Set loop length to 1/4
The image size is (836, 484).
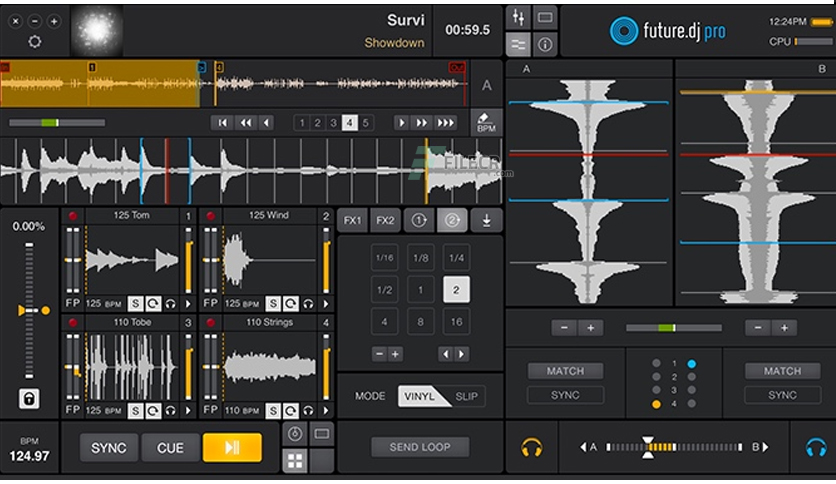pyautogui.click(x=456, y=258)
